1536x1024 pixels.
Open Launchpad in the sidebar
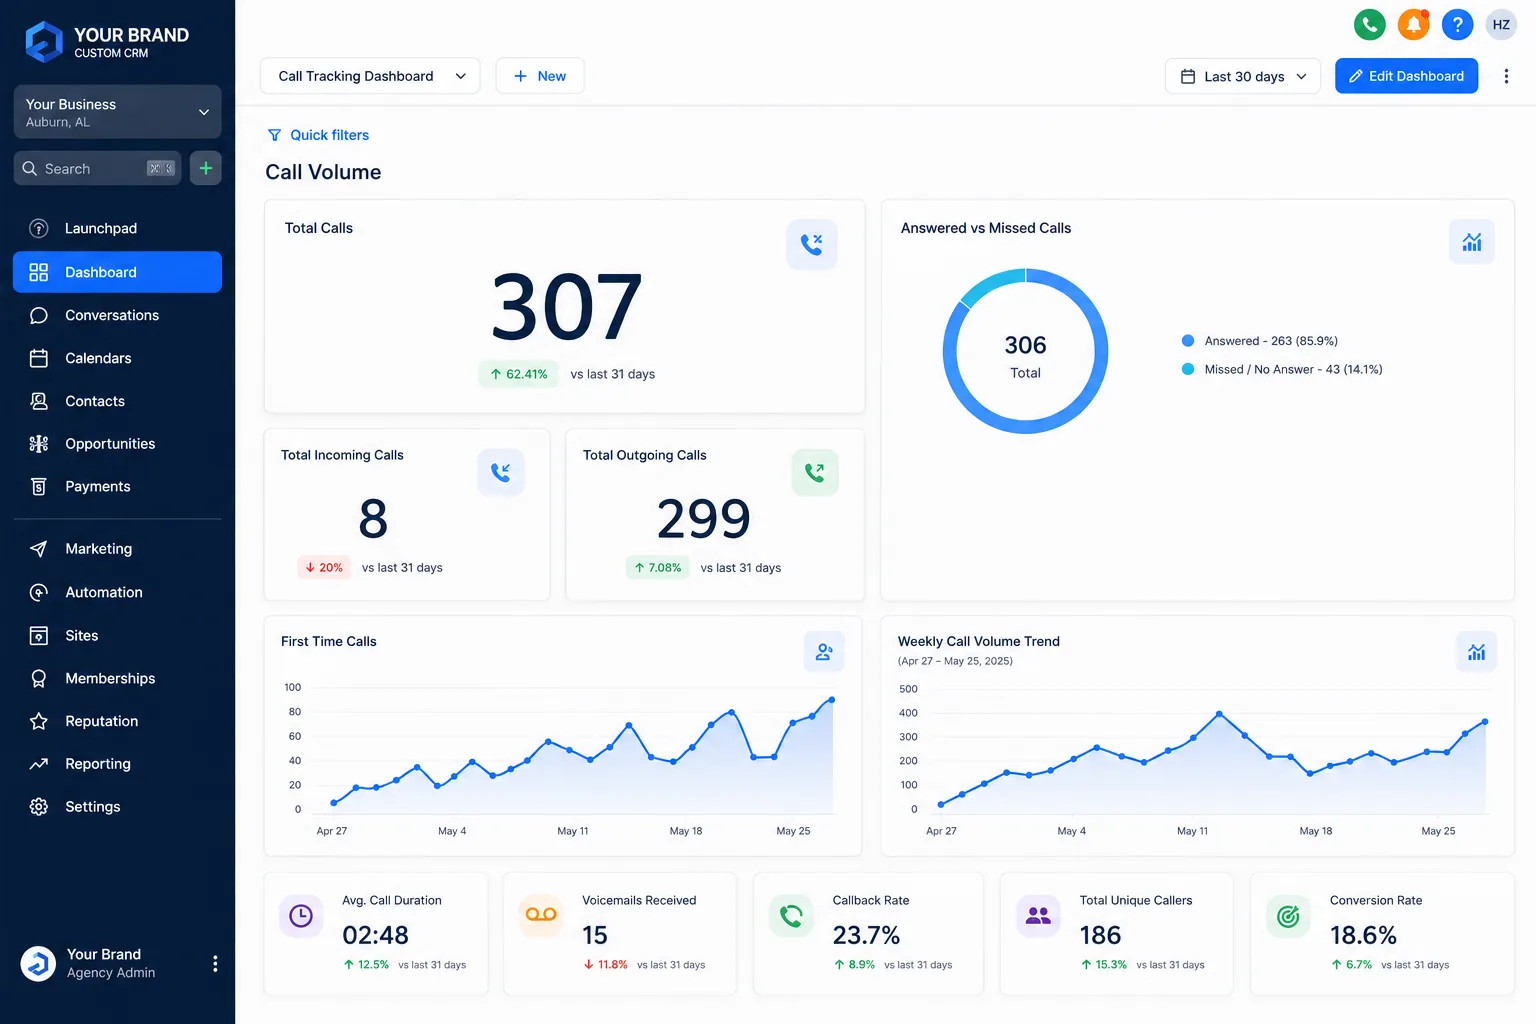pos(117,228)
